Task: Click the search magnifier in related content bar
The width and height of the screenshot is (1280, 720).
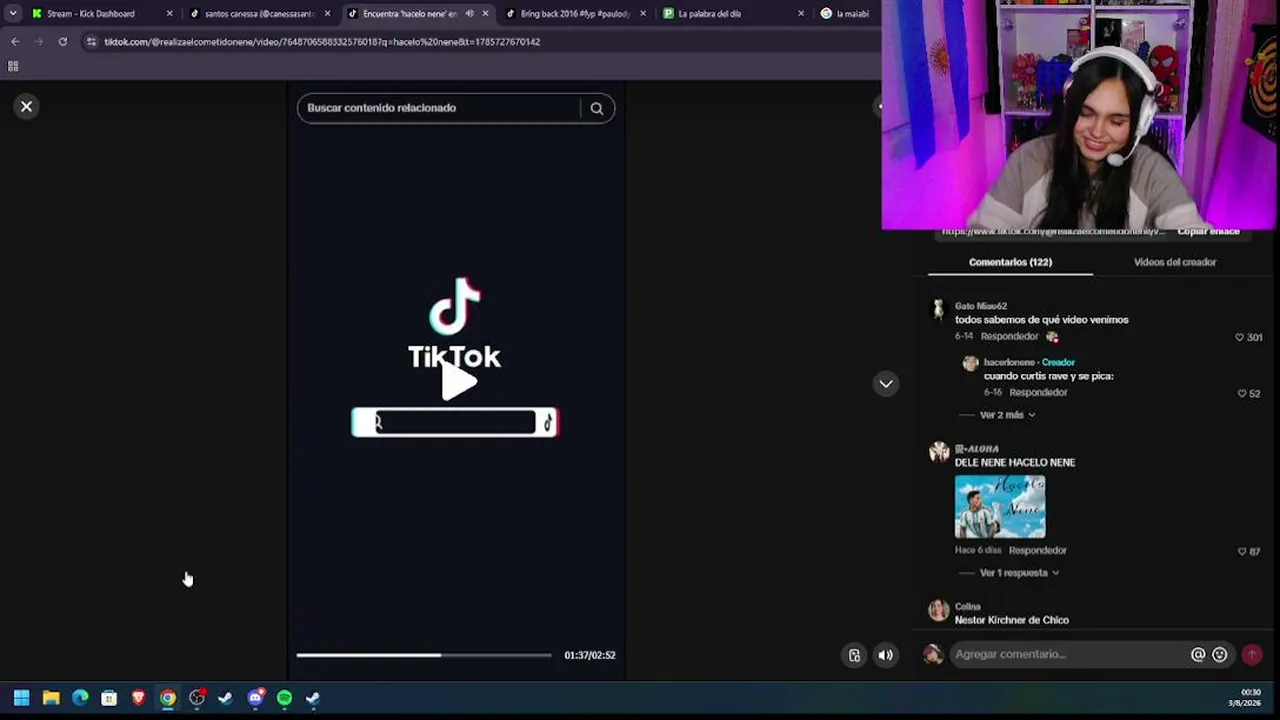Action: click(597, 108)
